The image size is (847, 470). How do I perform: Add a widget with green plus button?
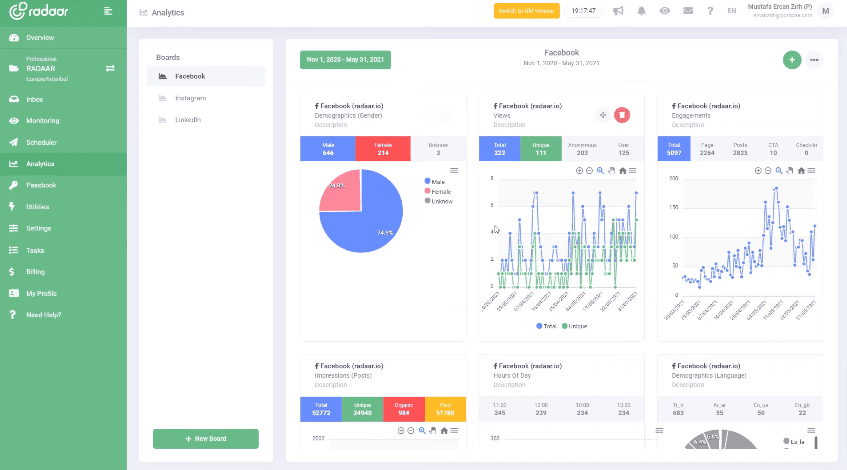pyautogui.click(x=792, y=60)
